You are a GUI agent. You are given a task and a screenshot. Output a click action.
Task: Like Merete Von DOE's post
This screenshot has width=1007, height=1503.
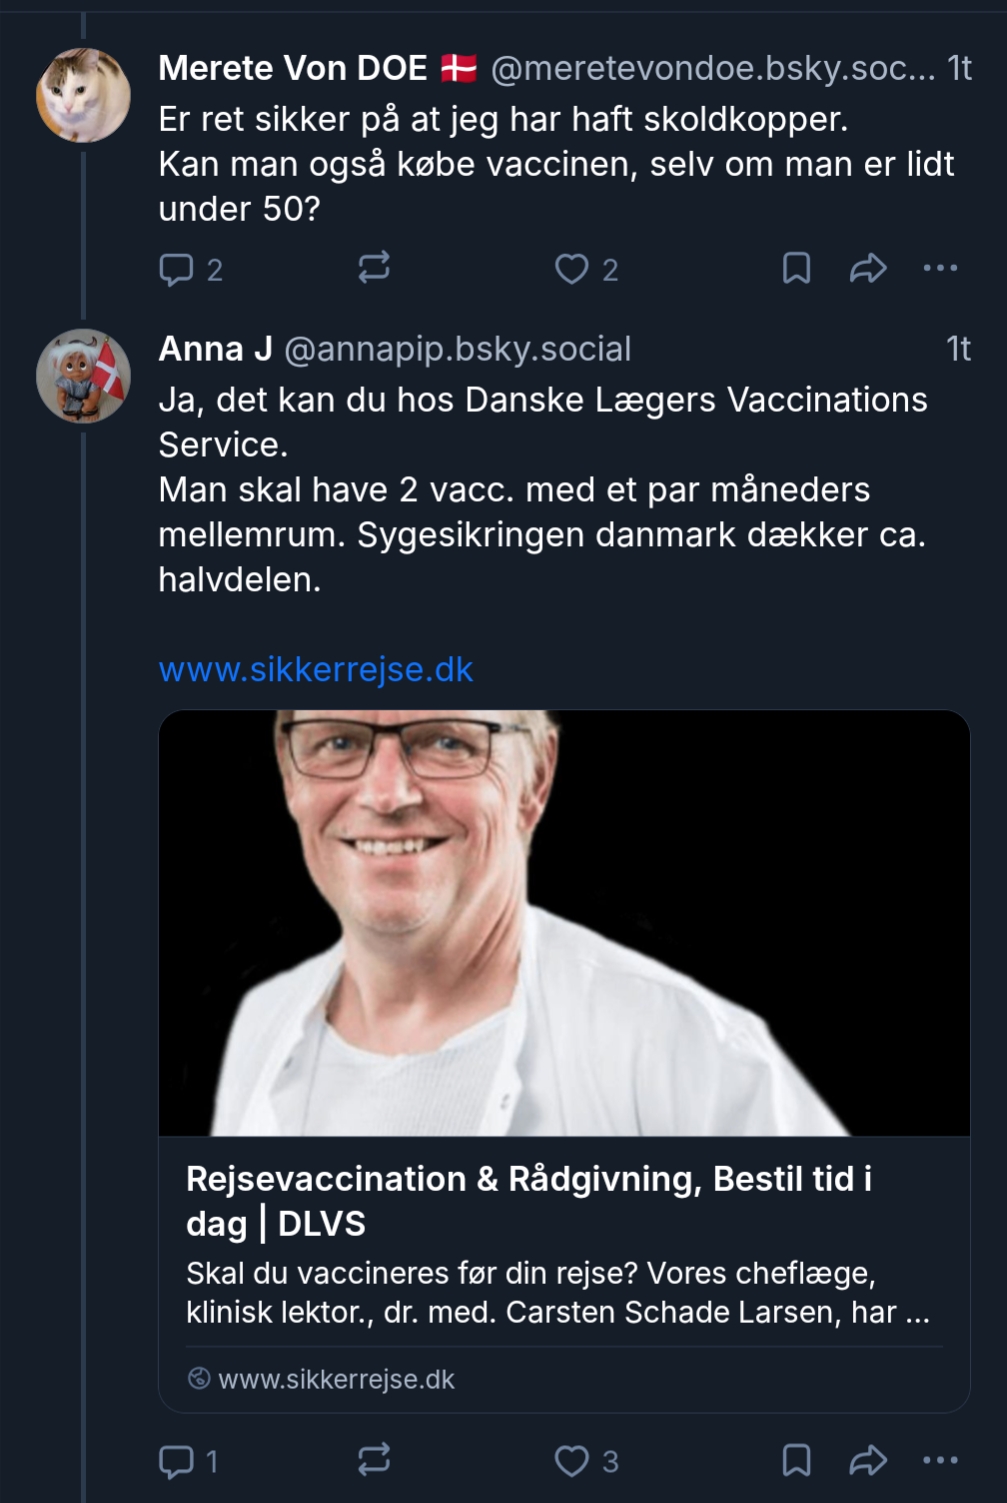(572, 269)
